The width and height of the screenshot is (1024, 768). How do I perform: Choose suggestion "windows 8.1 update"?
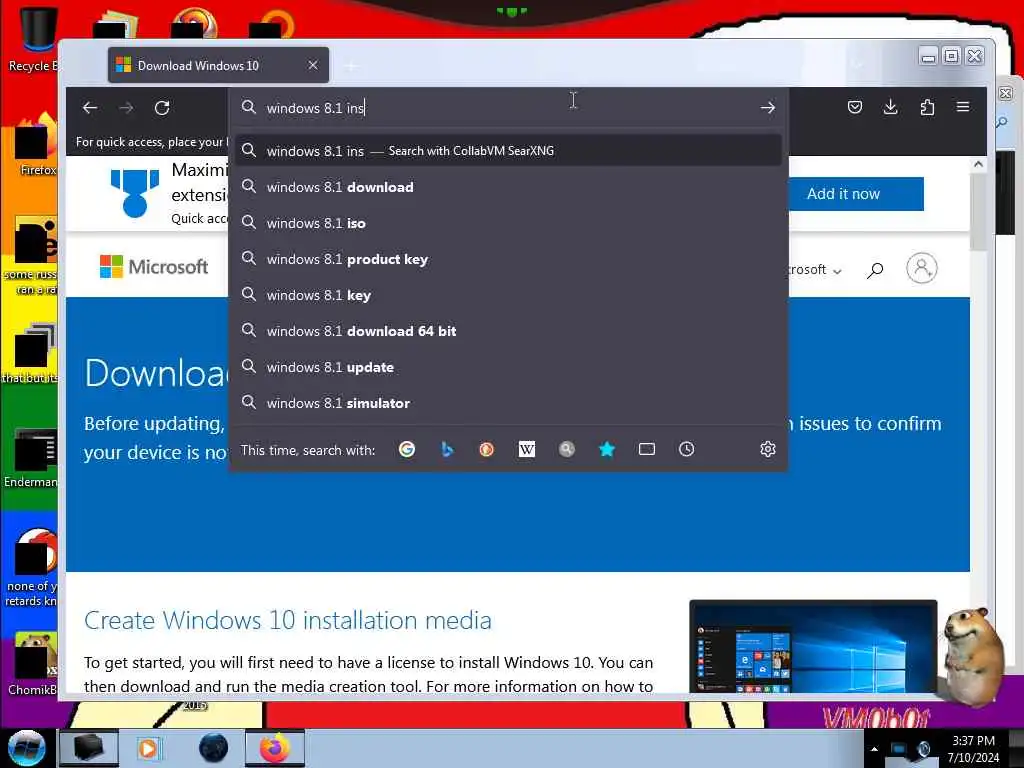[508, 367]
